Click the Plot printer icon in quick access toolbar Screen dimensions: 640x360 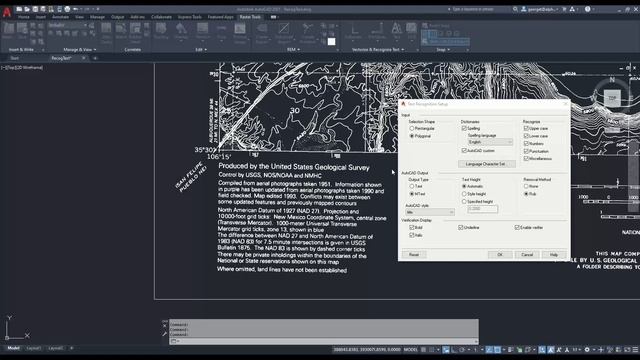(x=67, y=9)
